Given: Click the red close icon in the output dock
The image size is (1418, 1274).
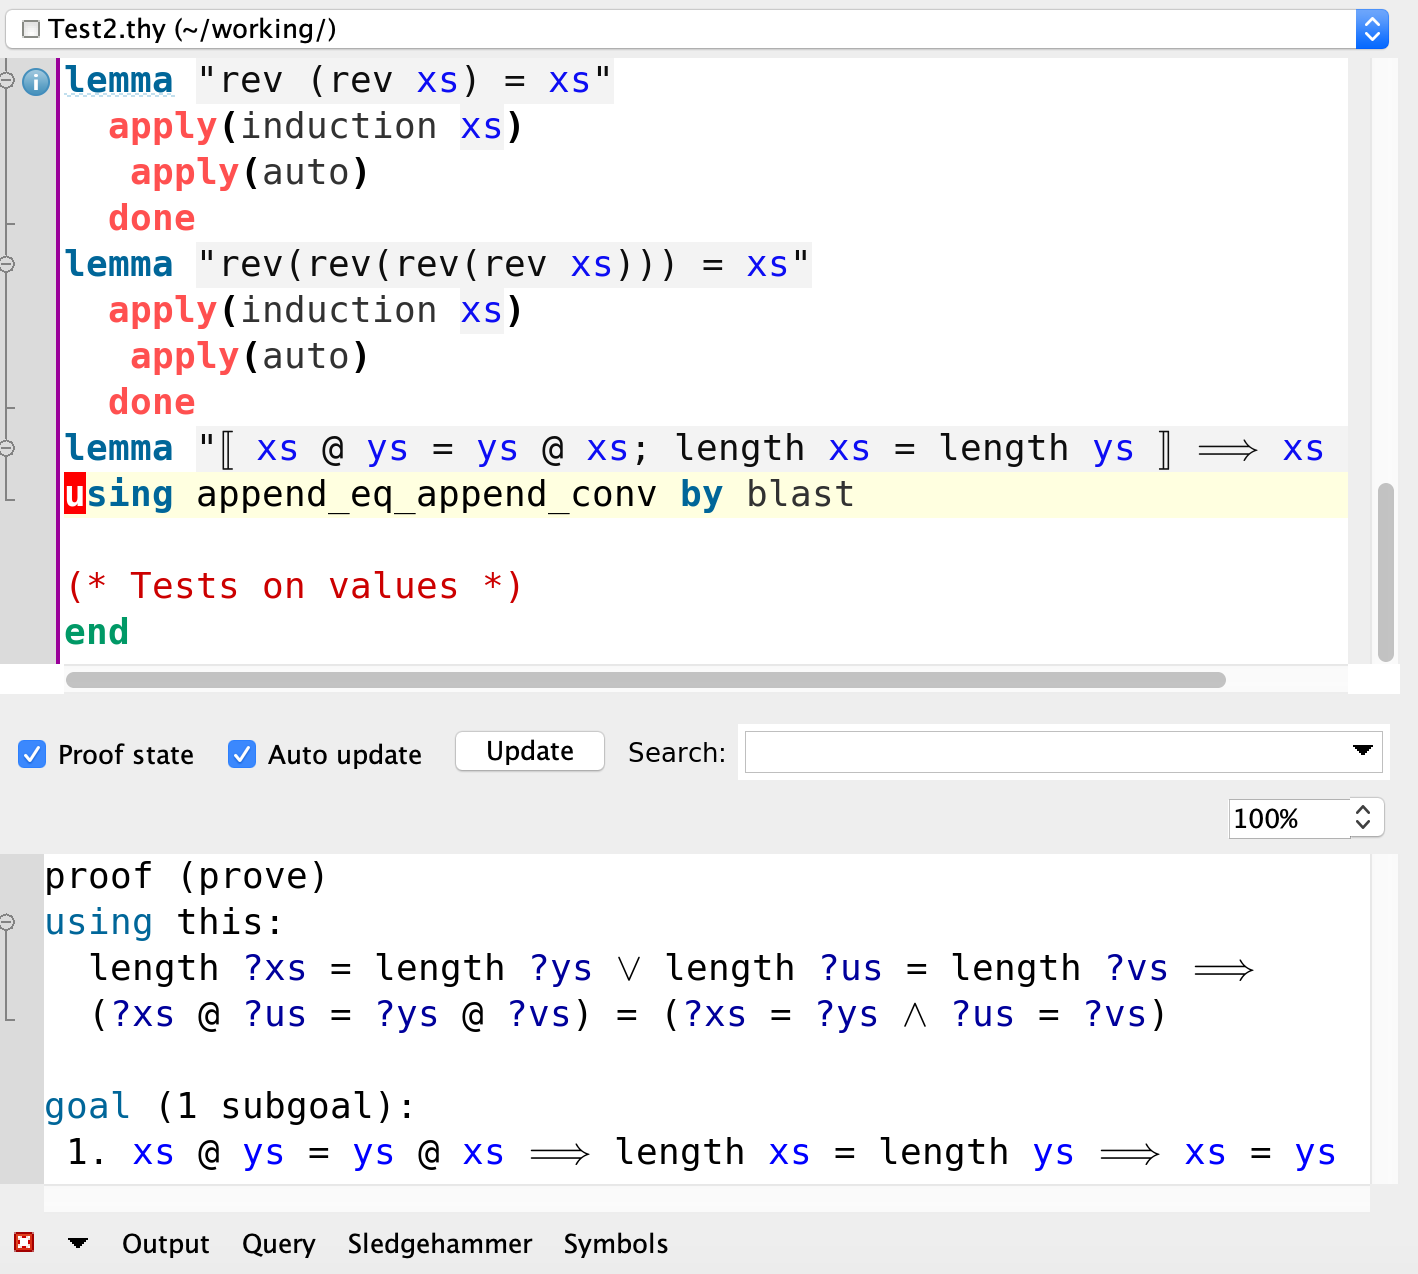Looking at the screenshot, I should (23, 1242).
